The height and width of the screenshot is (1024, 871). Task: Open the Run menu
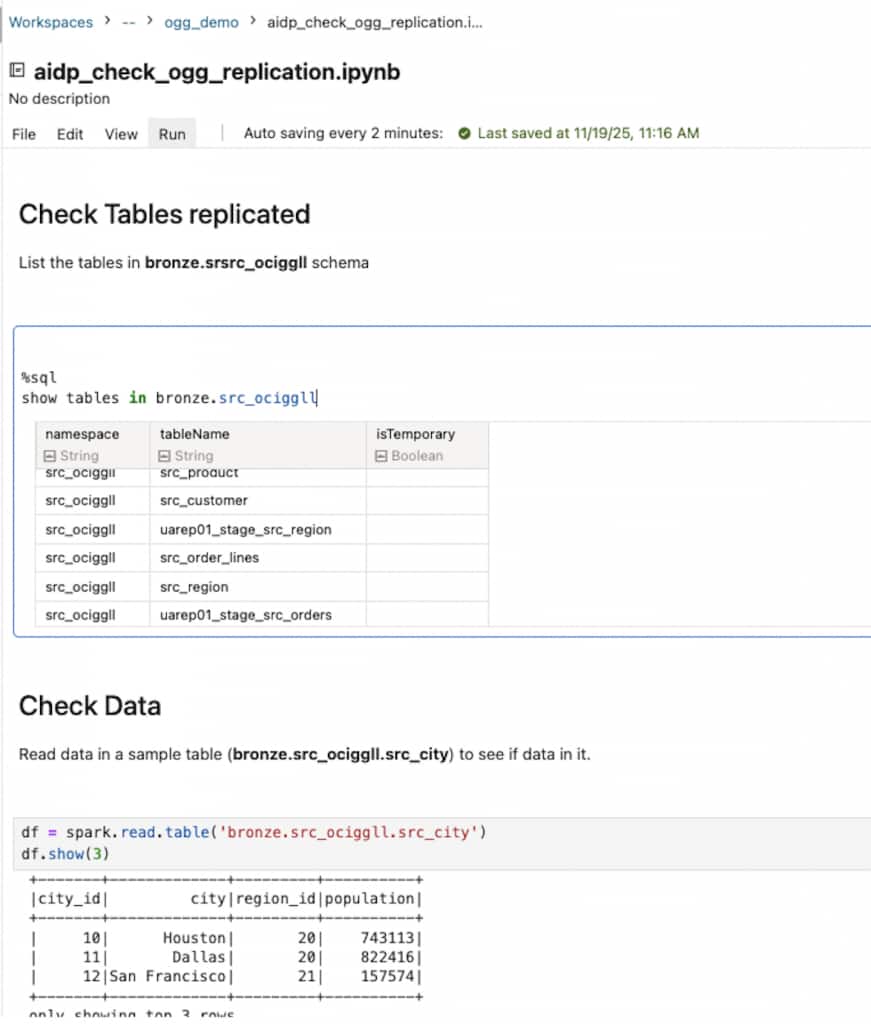pos(172,134)
